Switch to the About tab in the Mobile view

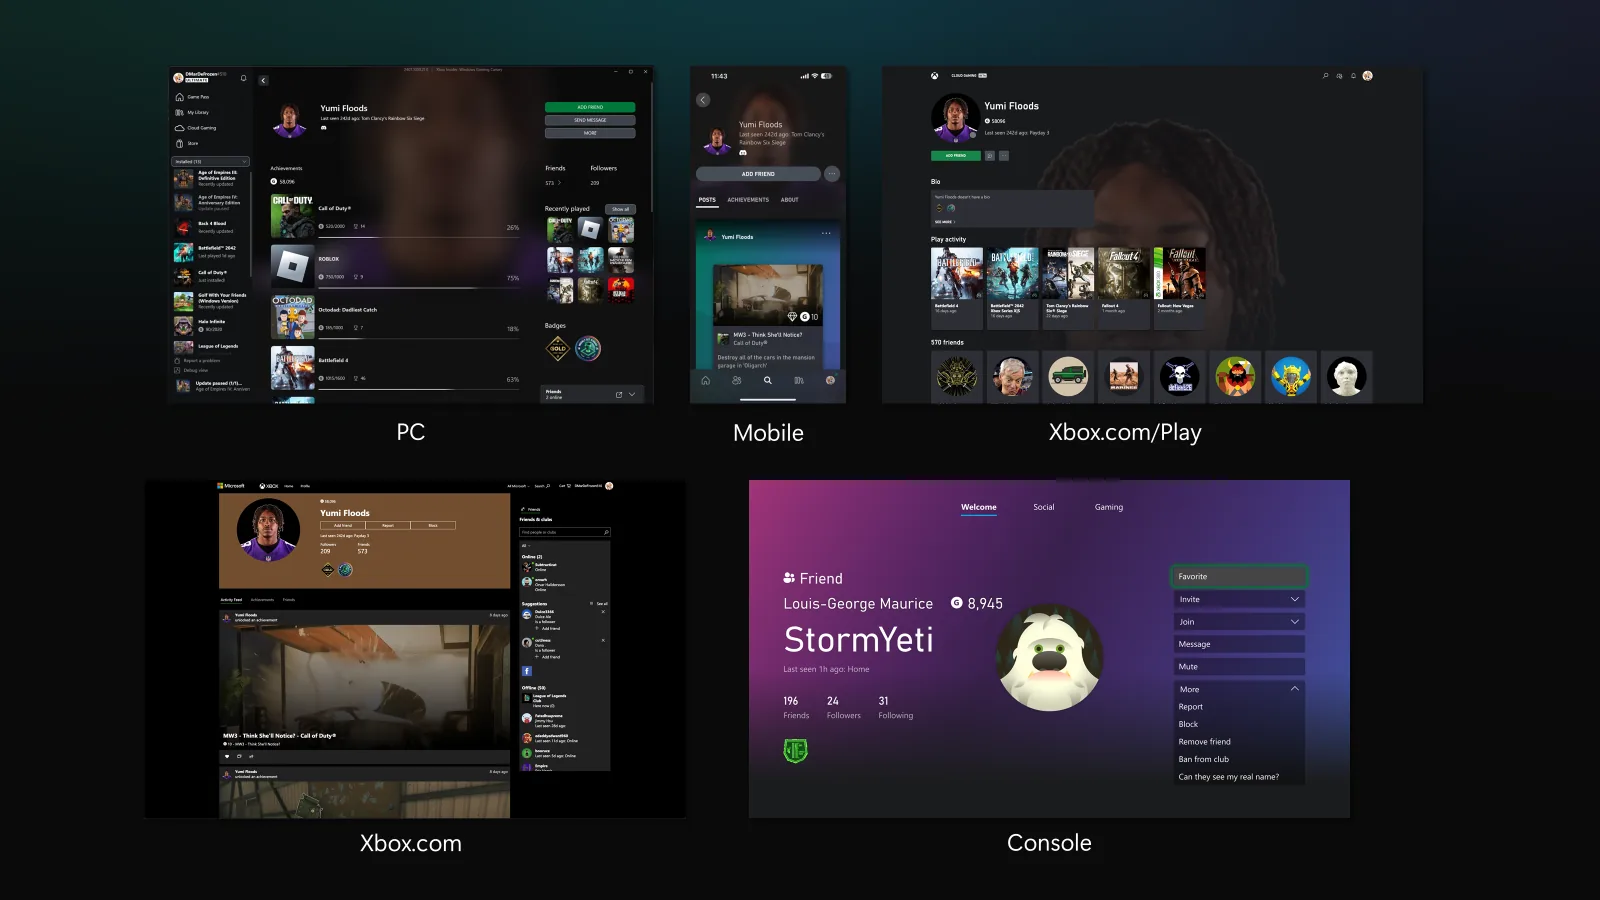click(x=790, y=200)
